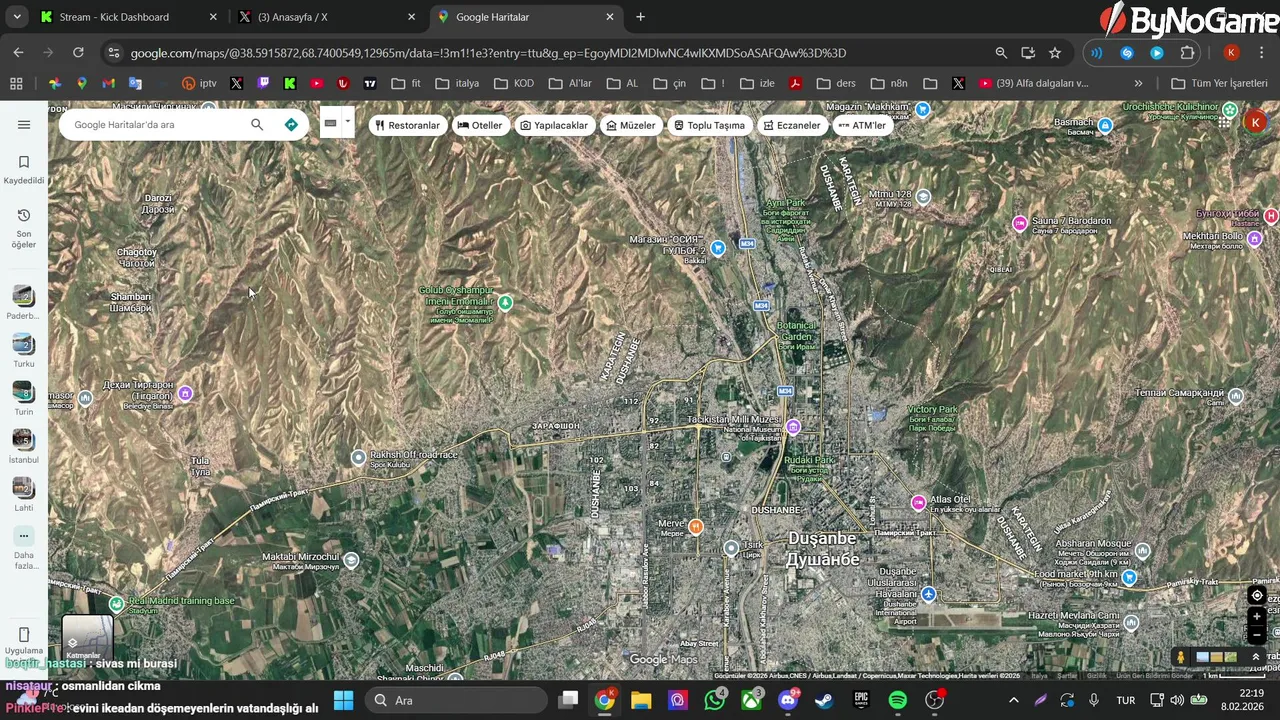Open directions with the blue diamond icon
1280x720 pixels.
pos(291,125)
